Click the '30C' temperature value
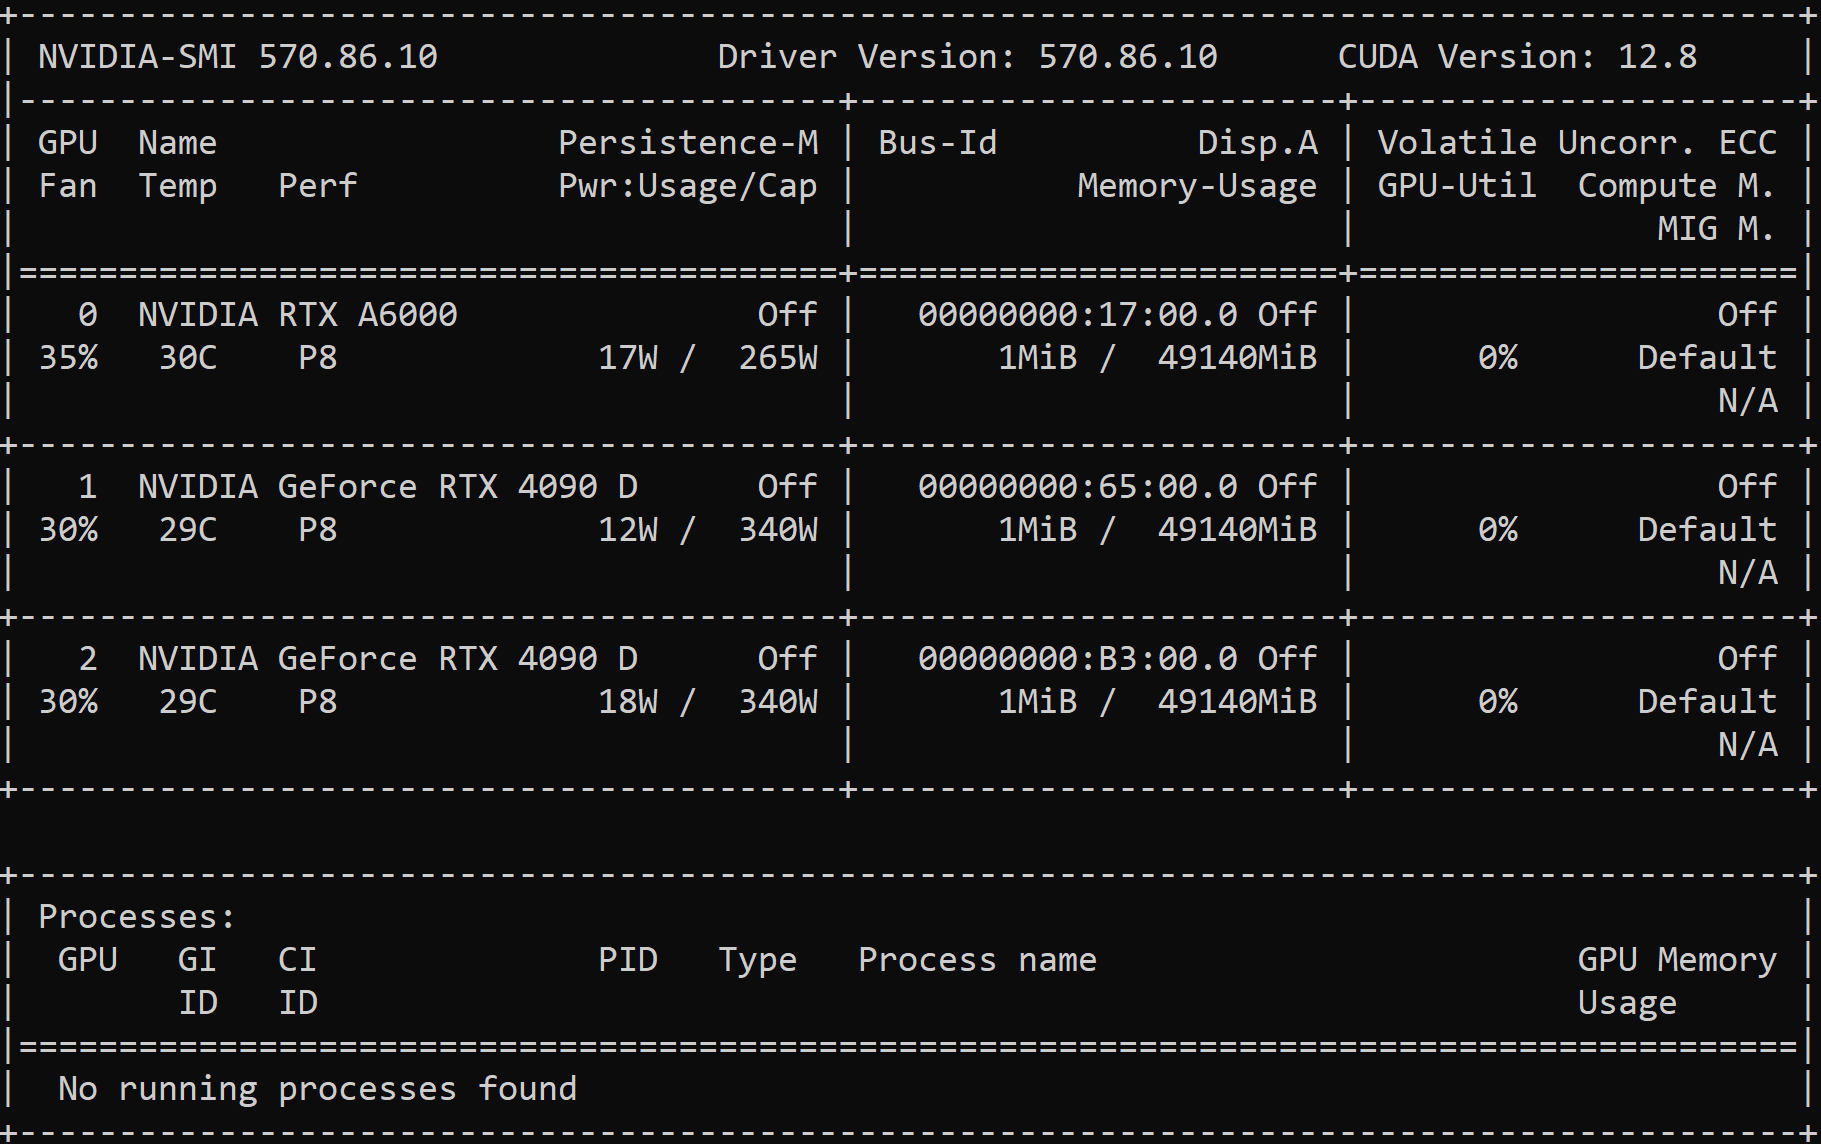Image resolution: width=1821 pixels, height=1144 pixels. (x=188, y=357)
